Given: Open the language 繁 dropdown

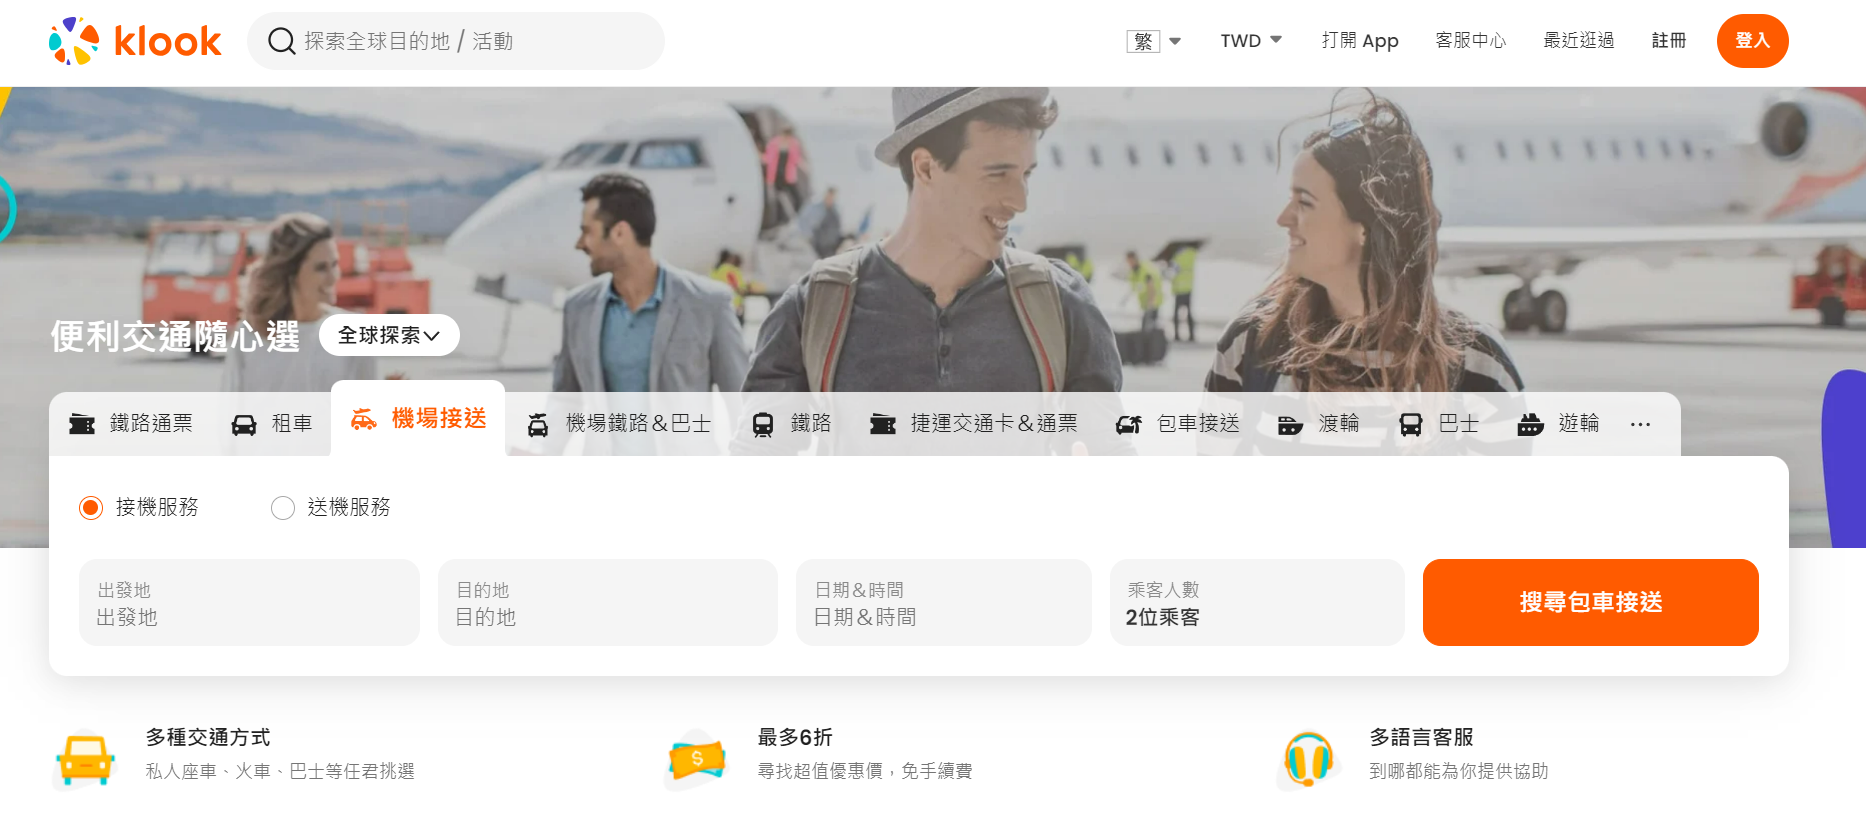Looking at the screenshot, I should click(x=1154, y=41).
